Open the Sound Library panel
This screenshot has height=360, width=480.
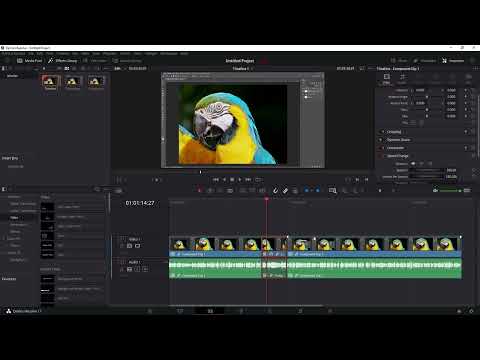tap(127, 61)
